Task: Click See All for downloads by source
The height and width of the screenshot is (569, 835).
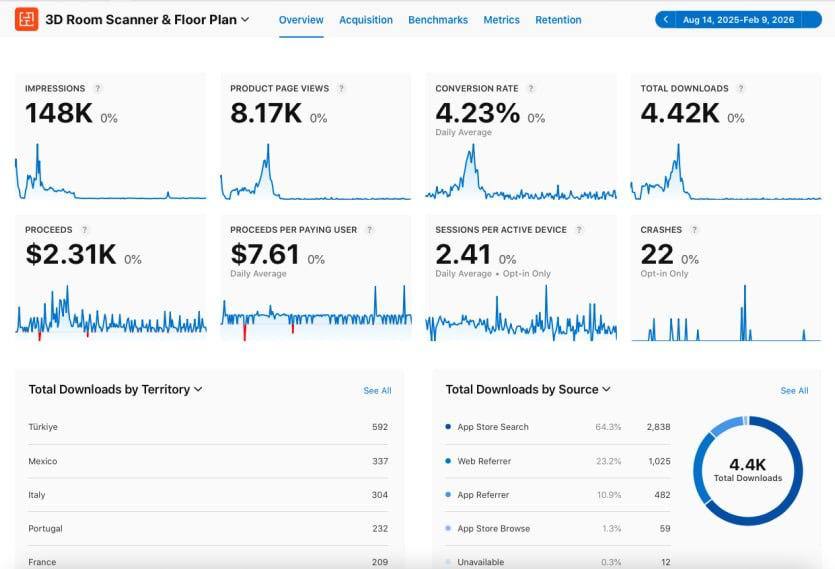Action: (x=794, y=391)
